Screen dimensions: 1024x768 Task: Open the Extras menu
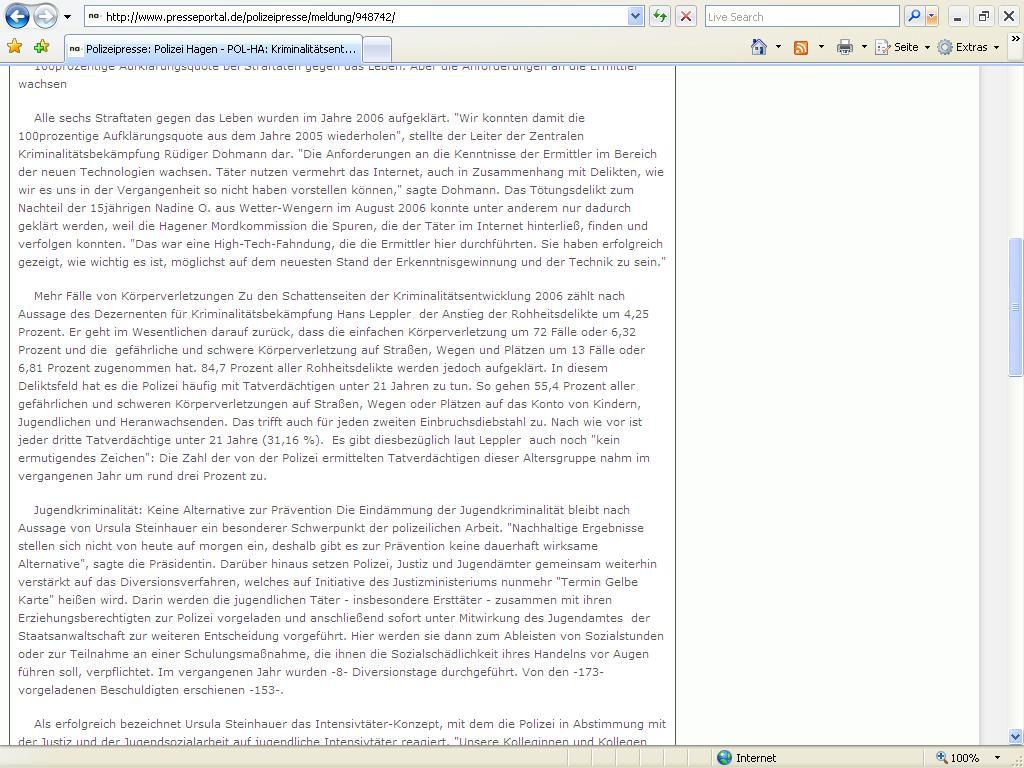tap(968, 47)
